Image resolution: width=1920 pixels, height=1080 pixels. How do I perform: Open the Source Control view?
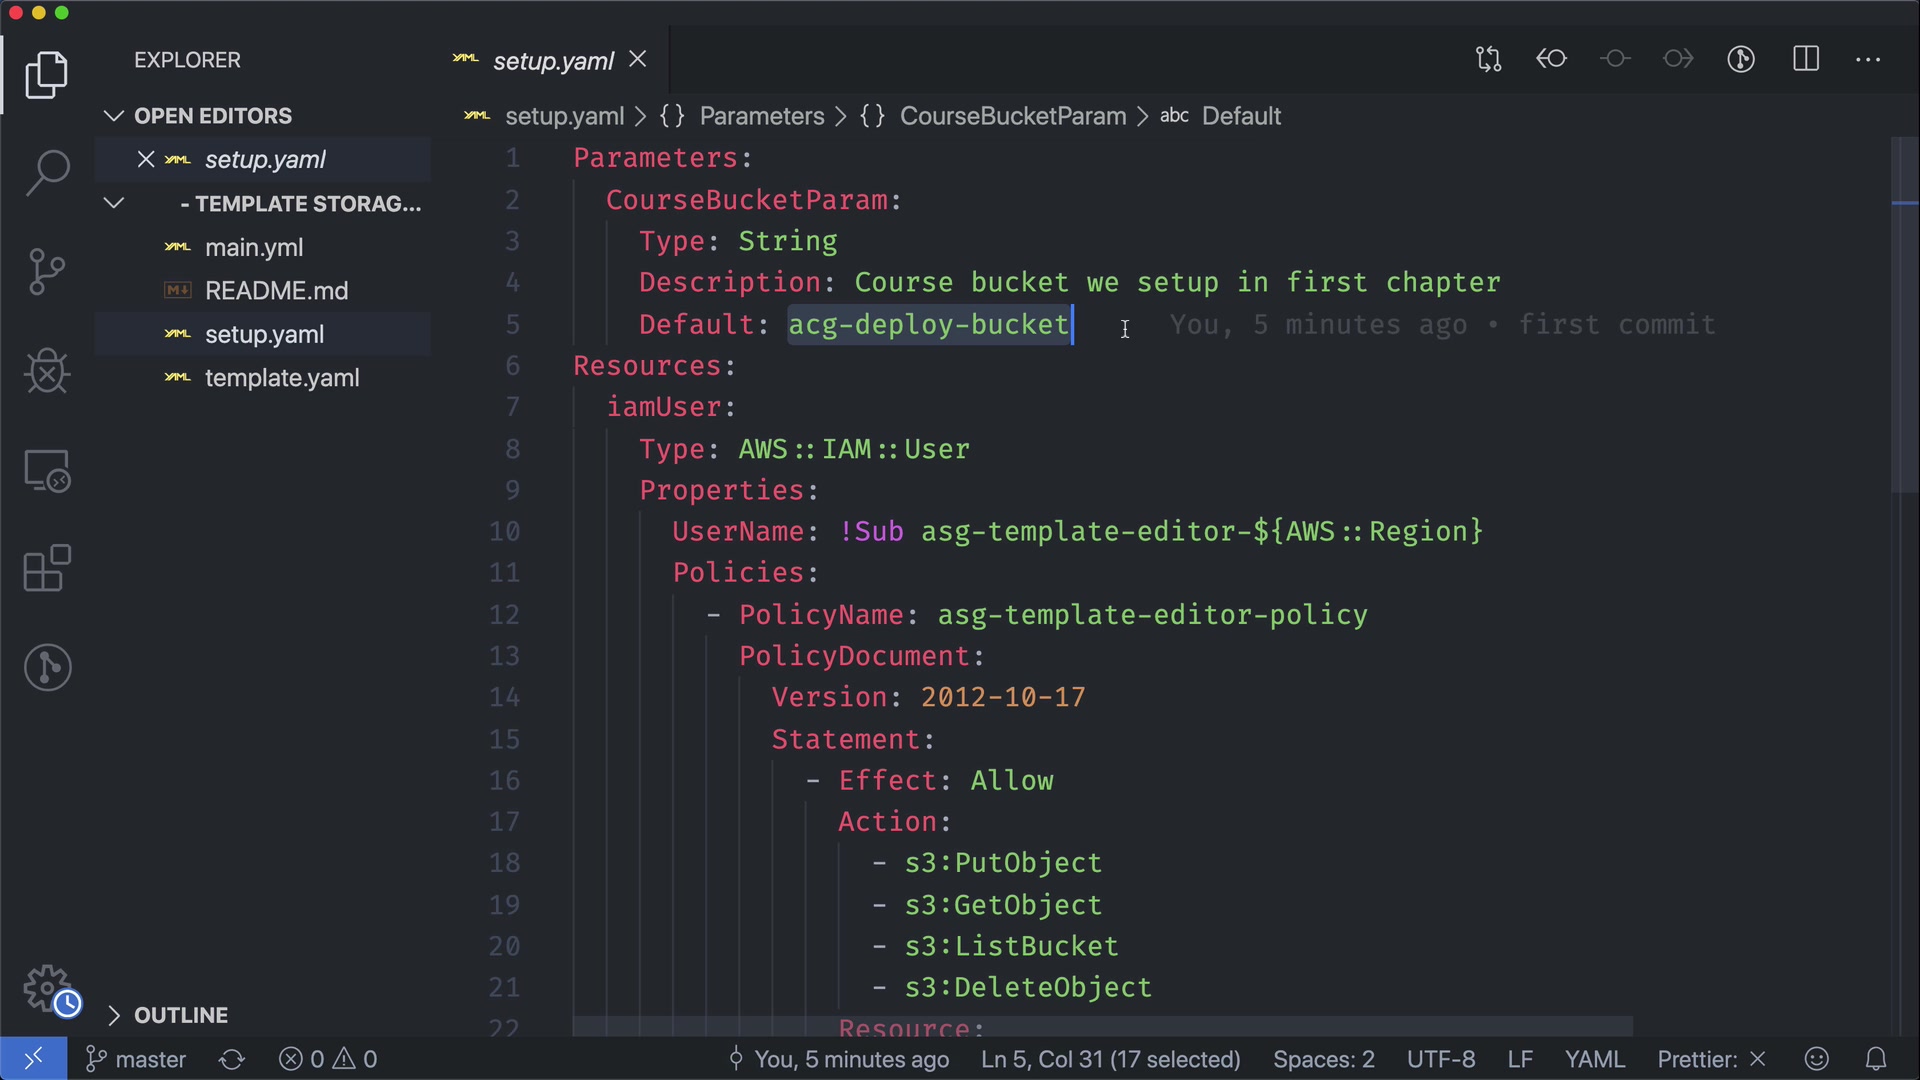[x=47, y=272]
